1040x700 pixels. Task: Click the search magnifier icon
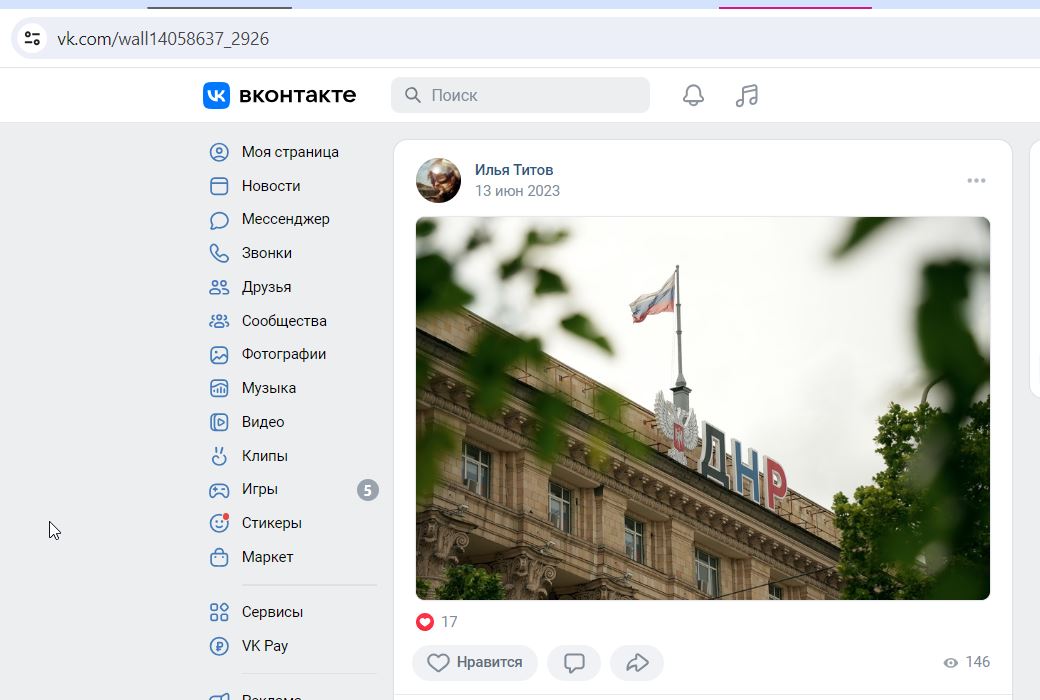coord(413,95)
